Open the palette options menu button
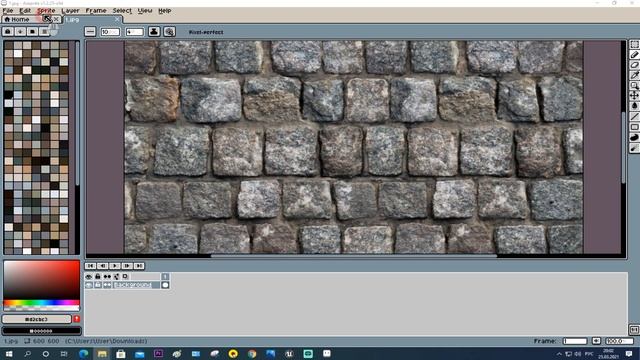Image resolution: width=640 pixels, height=360 pixels. tap(44, 31)
